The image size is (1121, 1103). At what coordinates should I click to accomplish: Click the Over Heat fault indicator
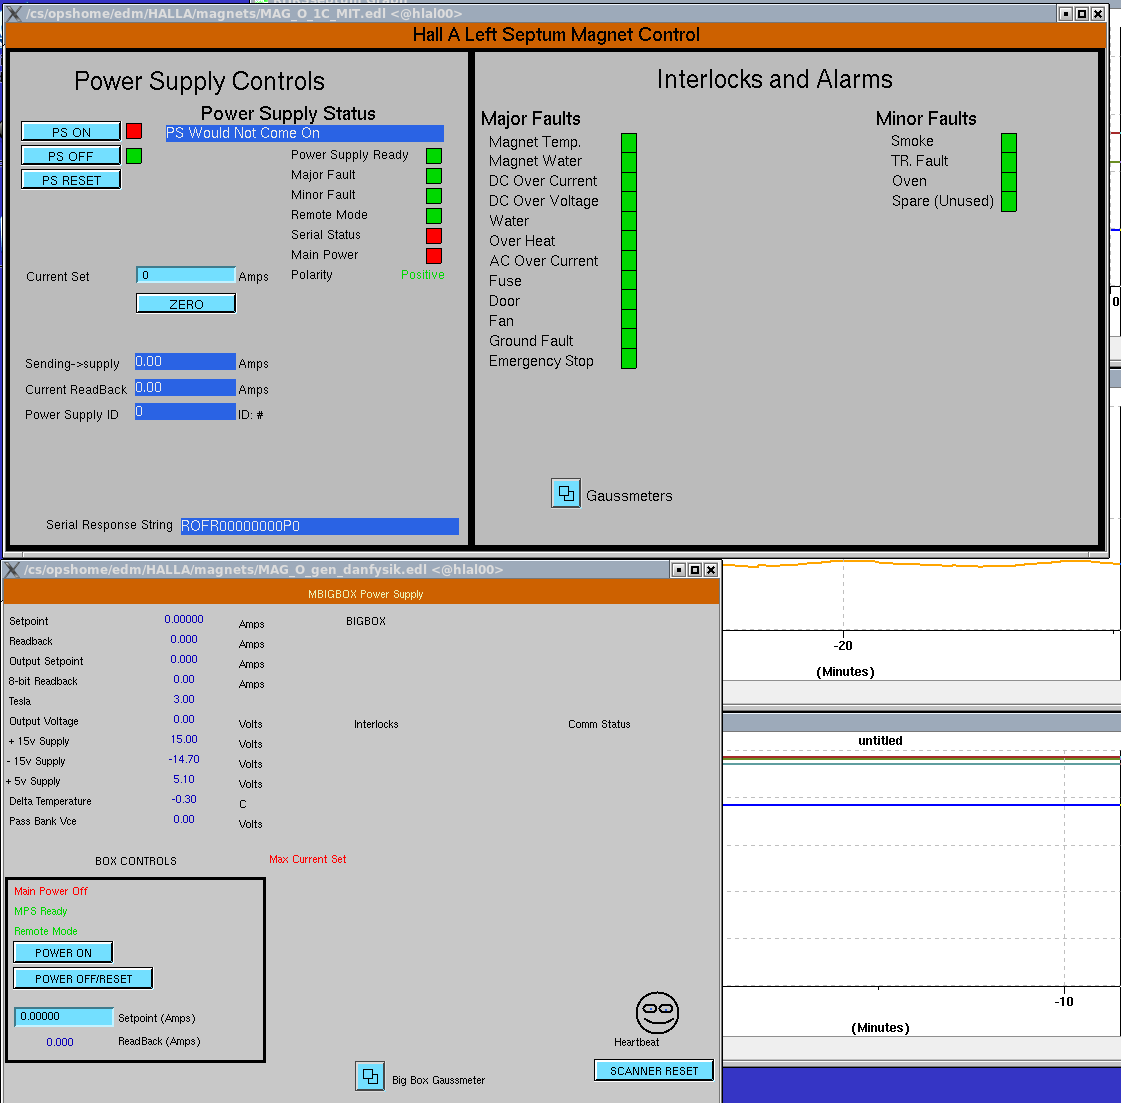tap(629, 241)
